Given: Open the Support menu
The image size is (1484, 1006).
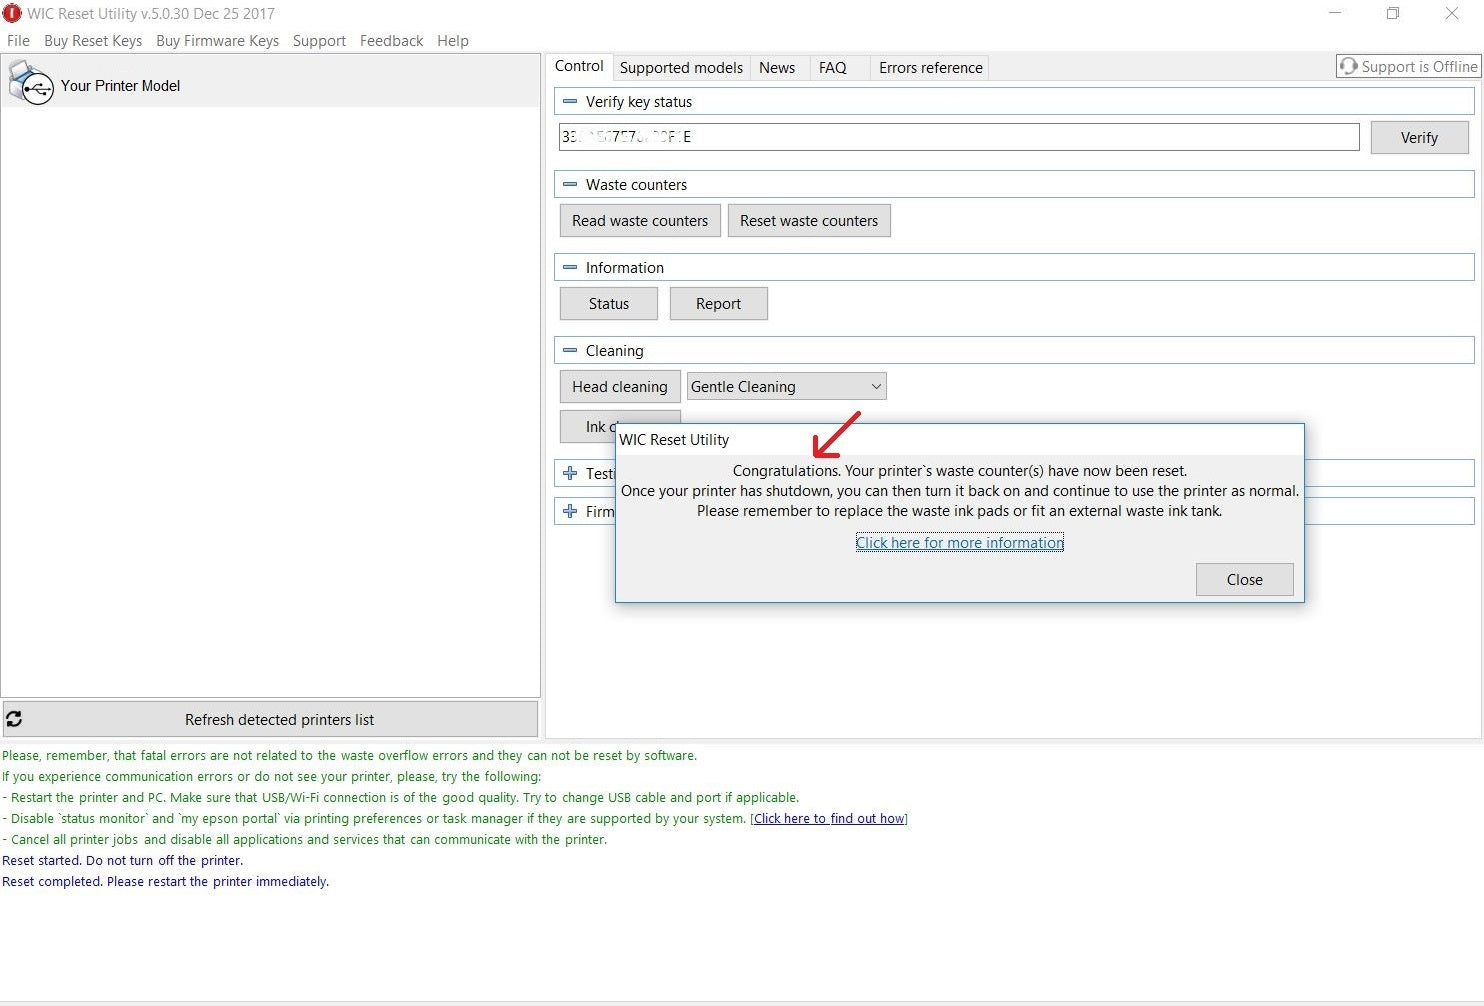Looking at the screenshot, I should [319, 41].
